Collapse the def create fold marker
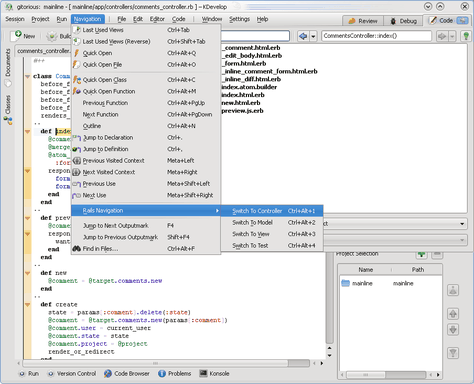The width and height of the screenshot is (474, 384). pos(28,304)
